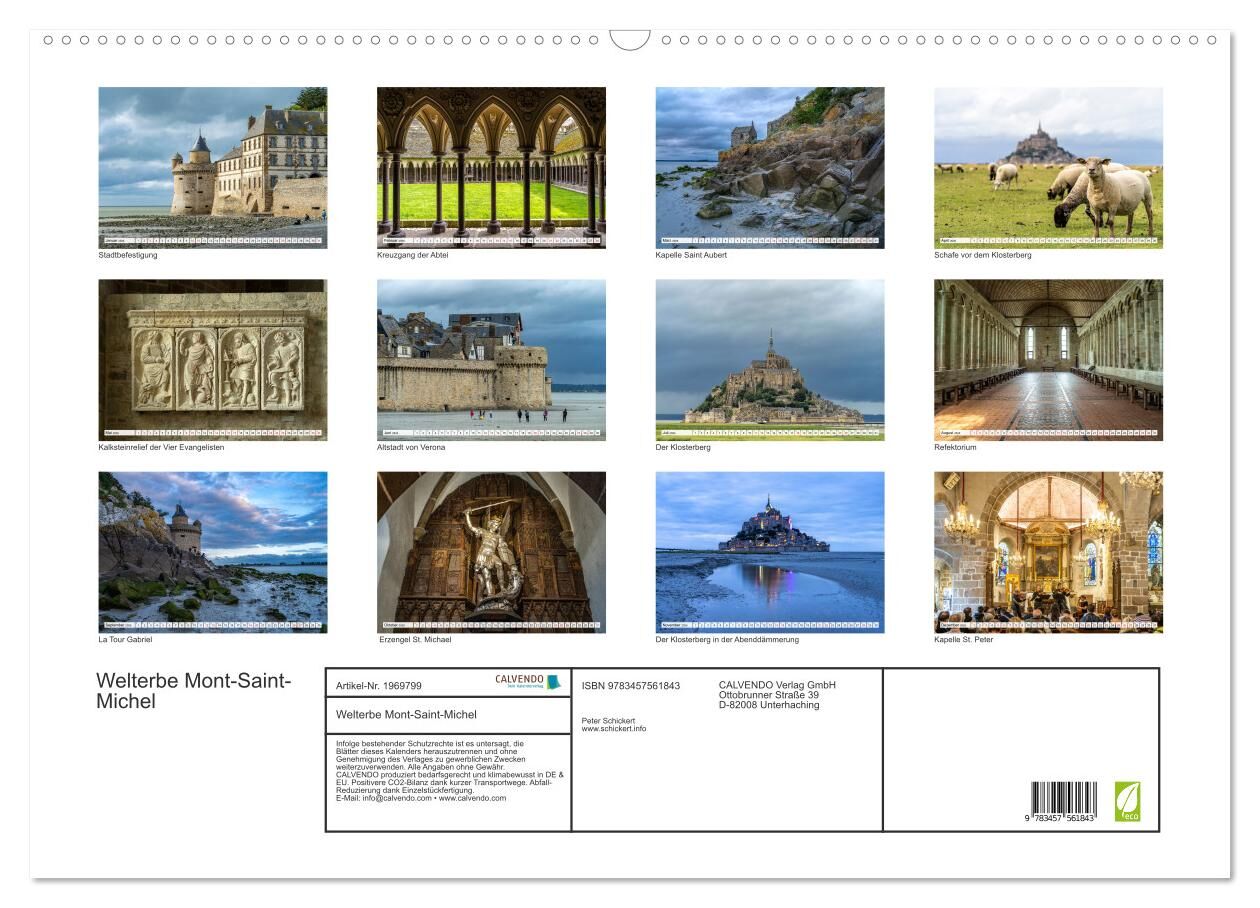This screenshot has height=908, width=1260.
Task: Open the Kreuzgang der Abtei photo
Action: click(x=491, y=166)
